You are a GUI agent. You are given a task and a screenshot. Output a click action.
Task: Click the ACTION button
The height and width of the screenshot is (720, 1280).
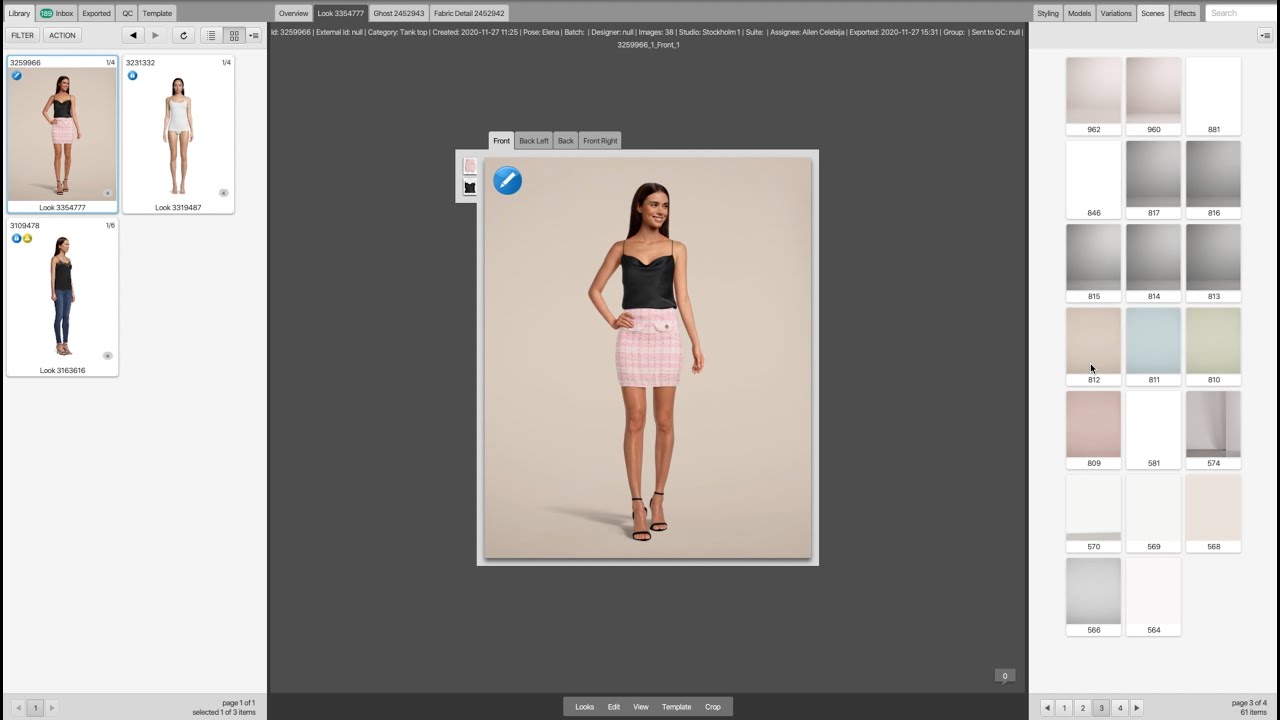click(62, 35)
